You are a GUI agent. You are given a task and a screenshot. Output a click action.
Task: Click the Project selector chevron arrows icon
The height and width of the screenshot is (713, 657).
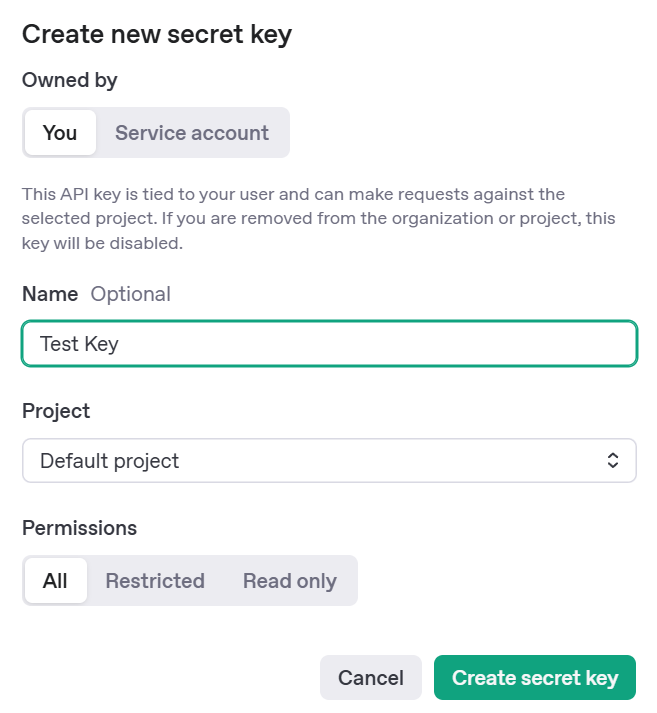coord(613,461)
